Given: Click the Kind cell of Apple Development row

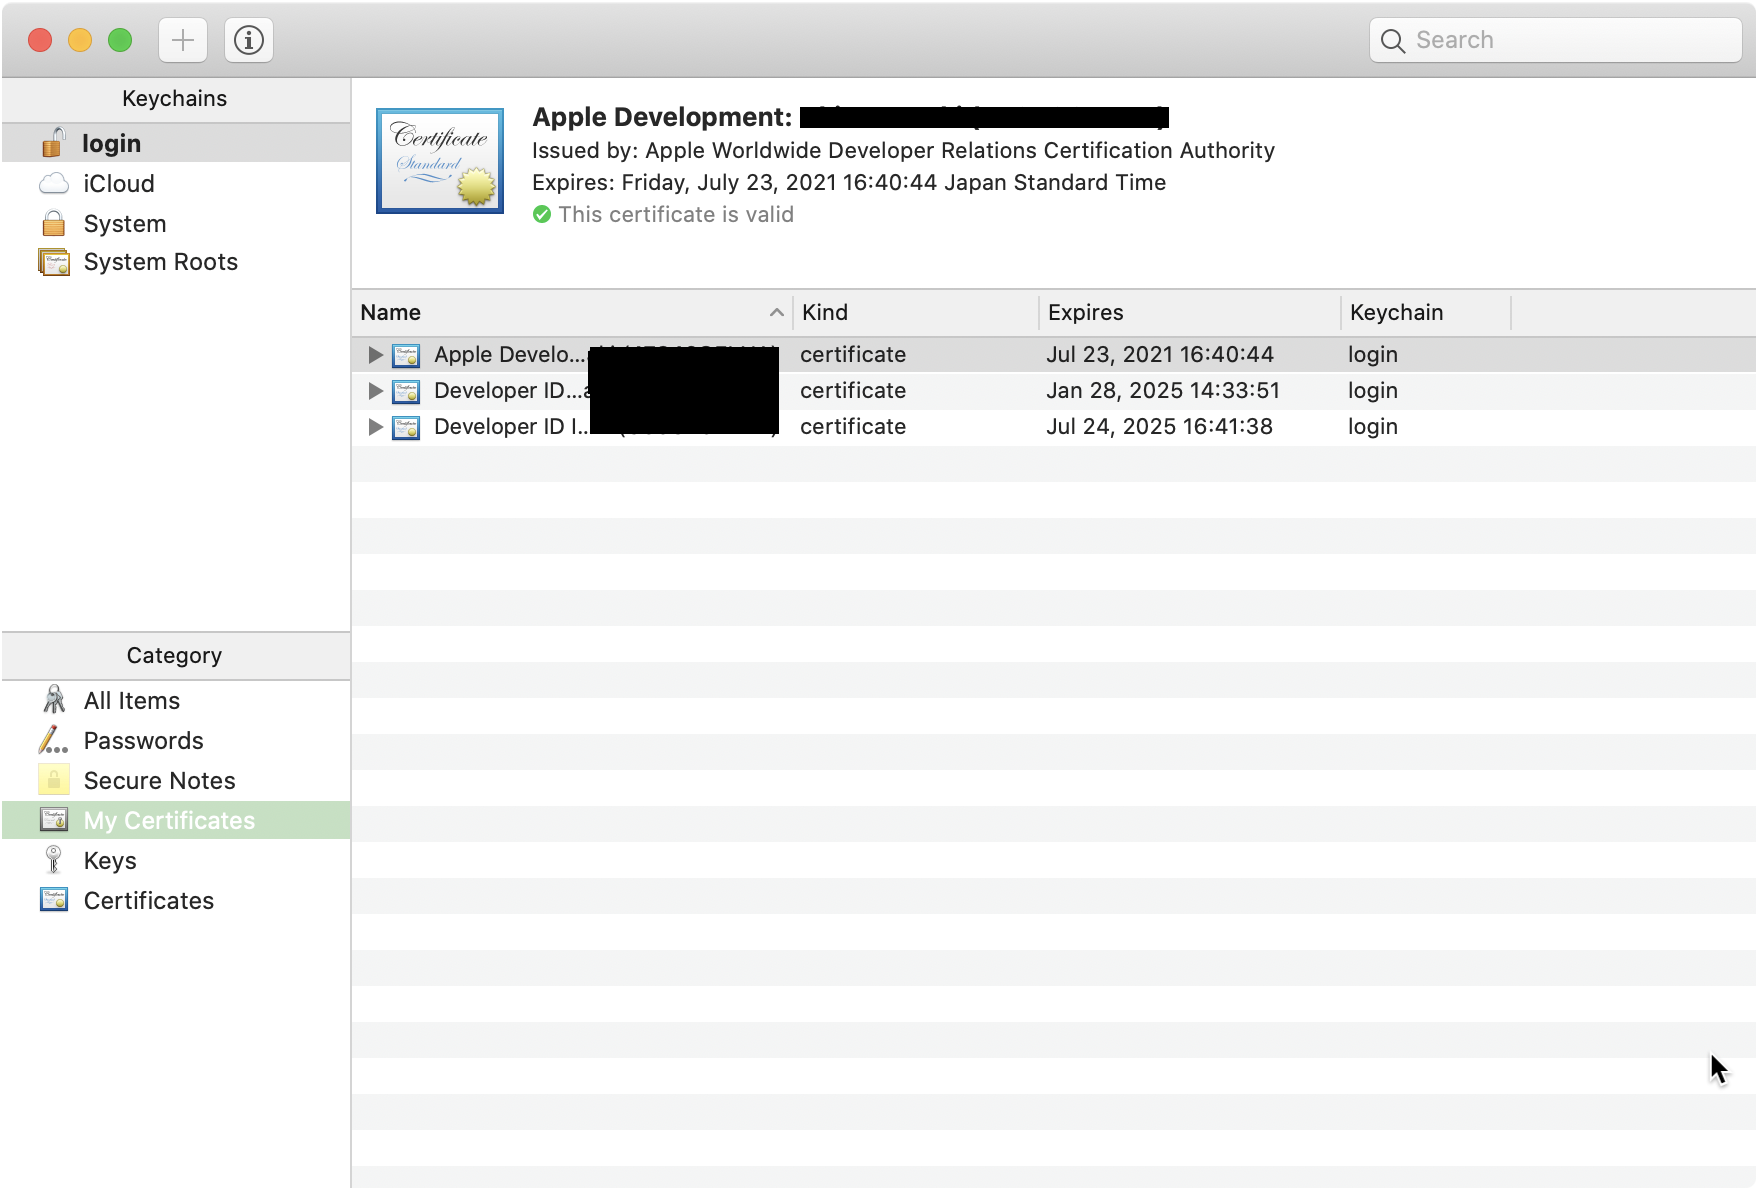Looking at the screenshot, I should point(853,355).
